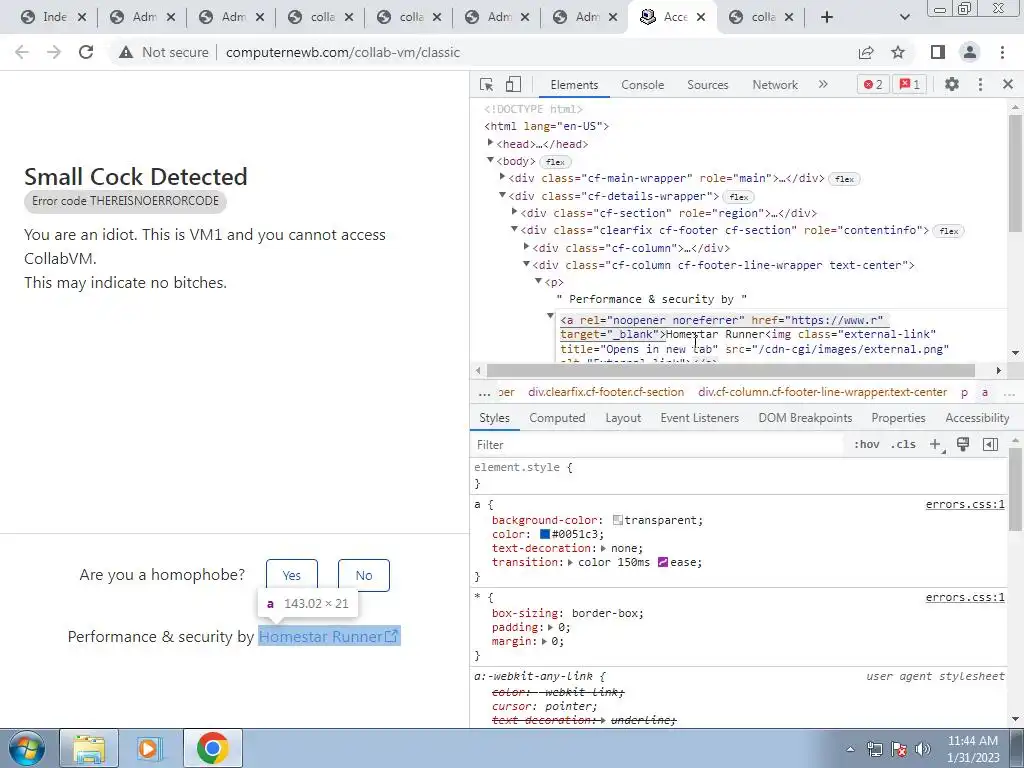Screen dimensions: 1024x768
Task: Open the Windows Start menu
Action: [x=27, y=748]
